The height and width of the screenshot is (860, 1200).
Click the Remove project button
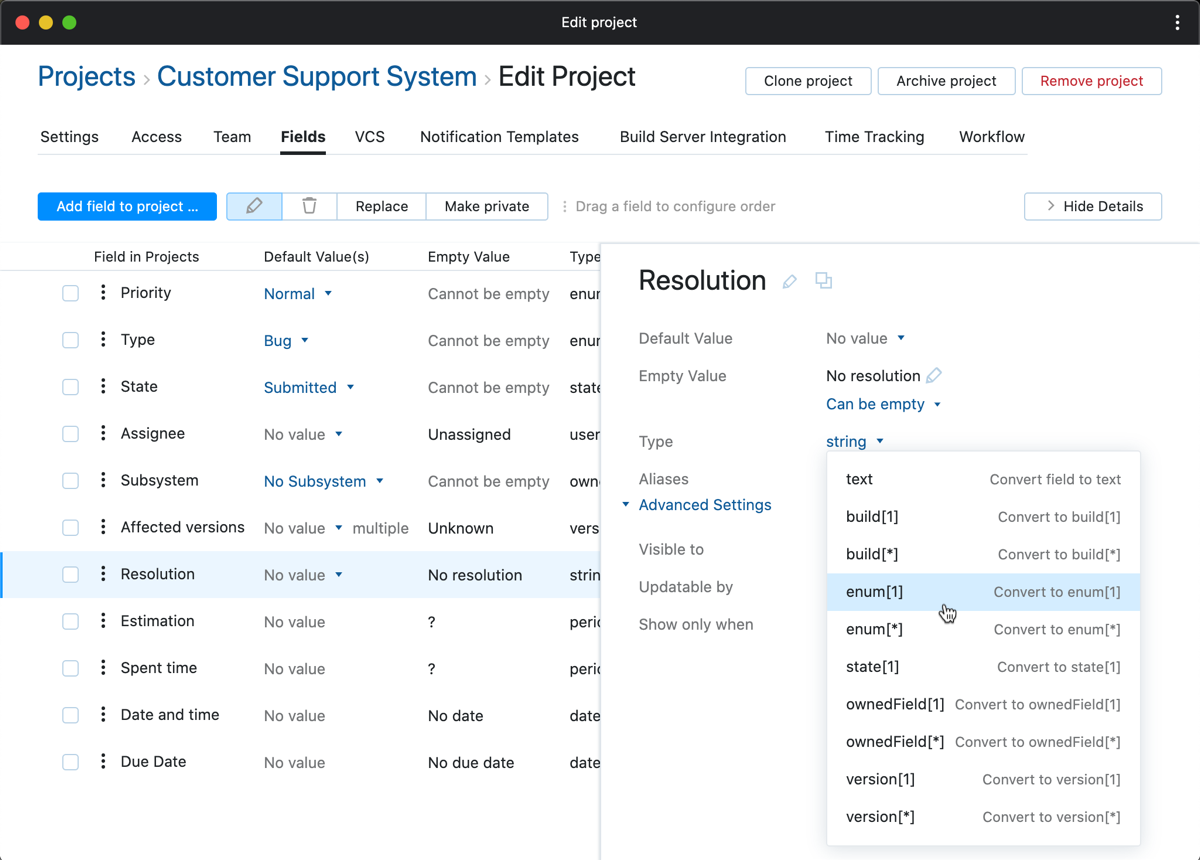[1091, 81]
